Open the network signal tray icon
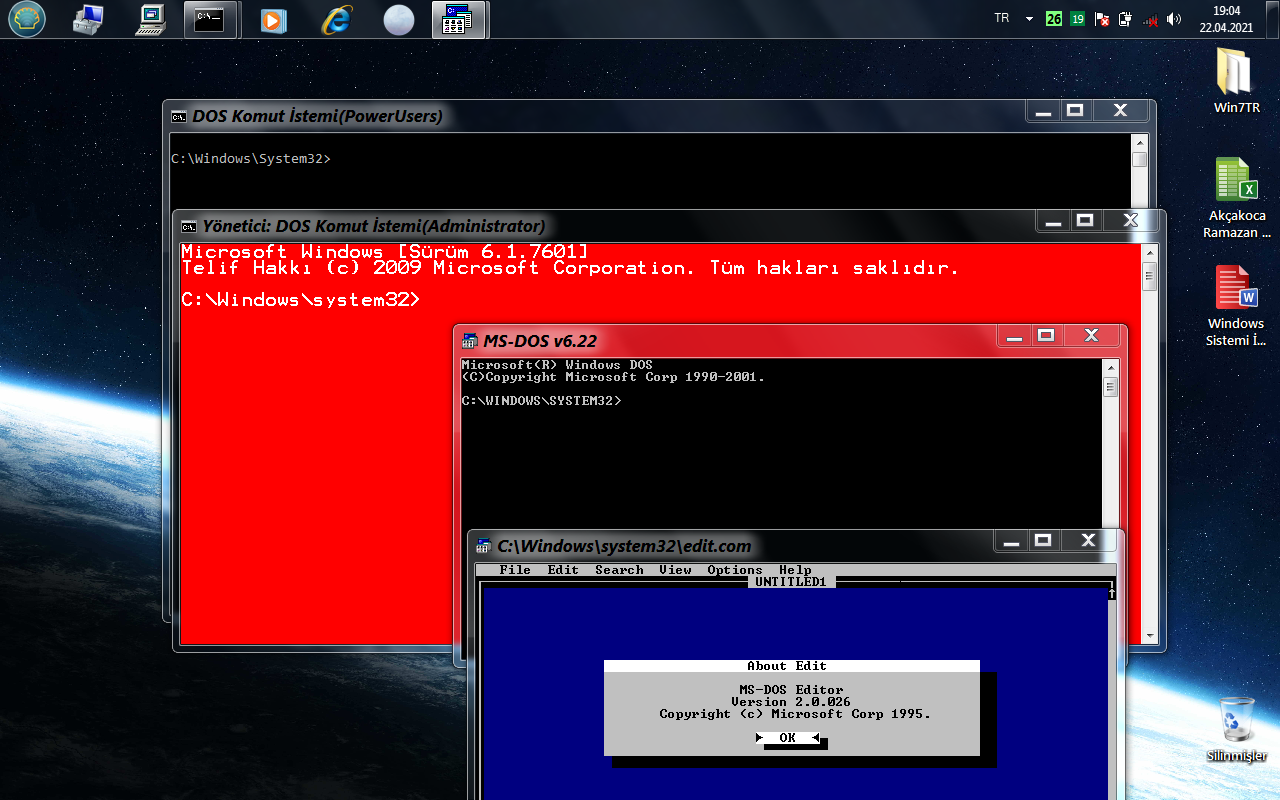 point(1150,18)
